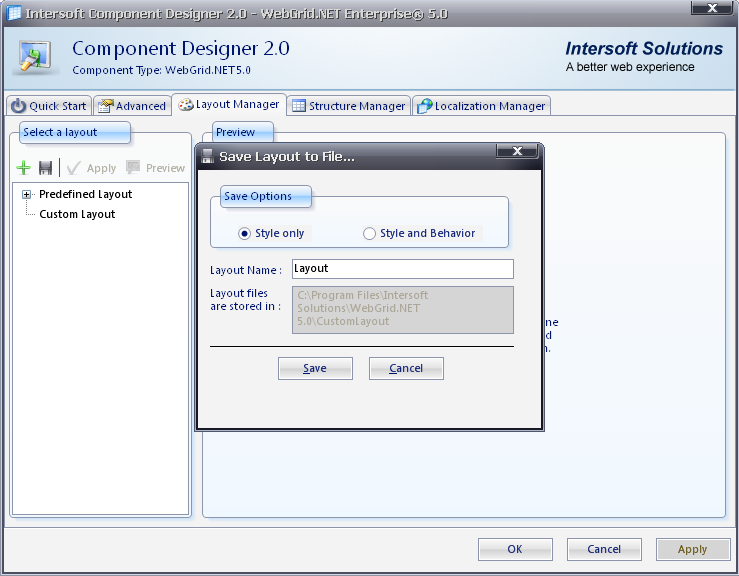Image resolution: width=739 pixels, height=576 pixels.
Task: Click the floppy disk save layout icon
Action: click(x=45, y=168)
